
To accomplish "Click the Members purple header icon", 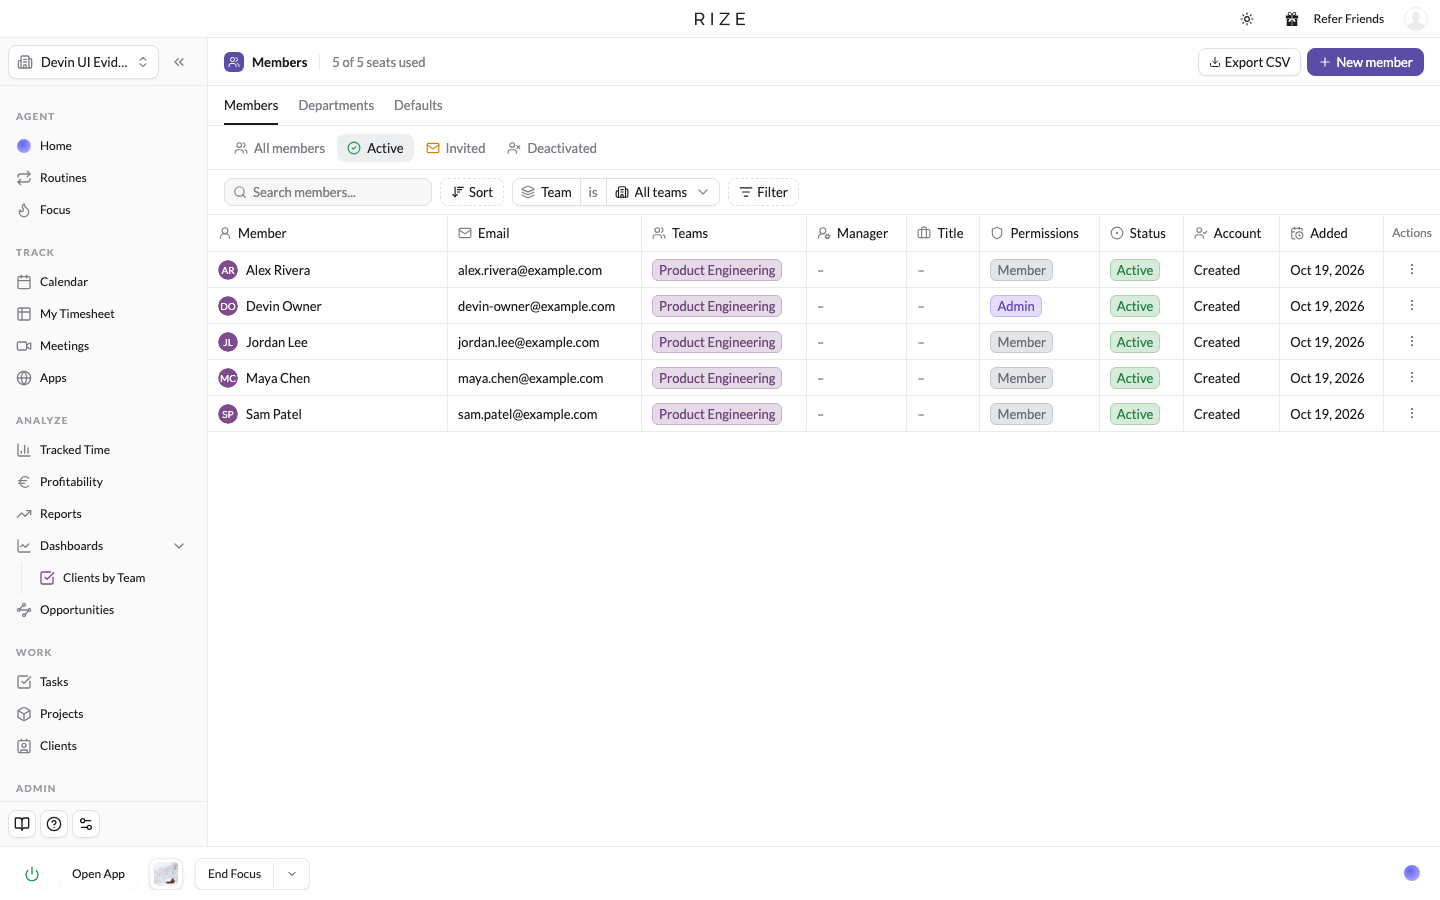I will 234,62.
